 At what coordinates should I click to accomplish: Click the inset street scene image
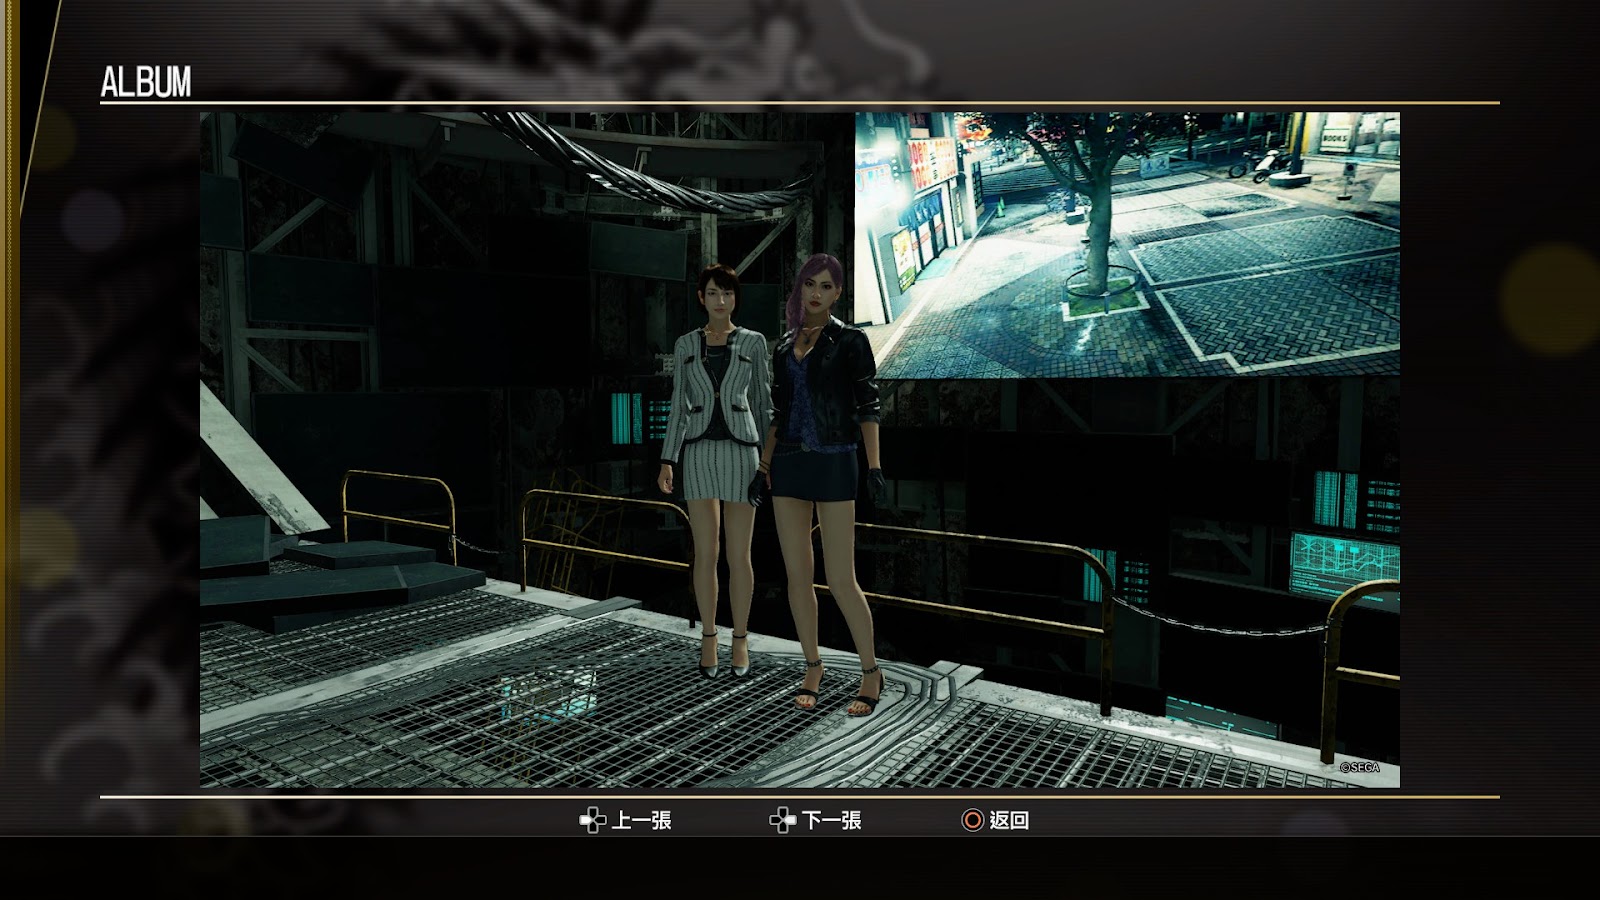point(1127,244)
